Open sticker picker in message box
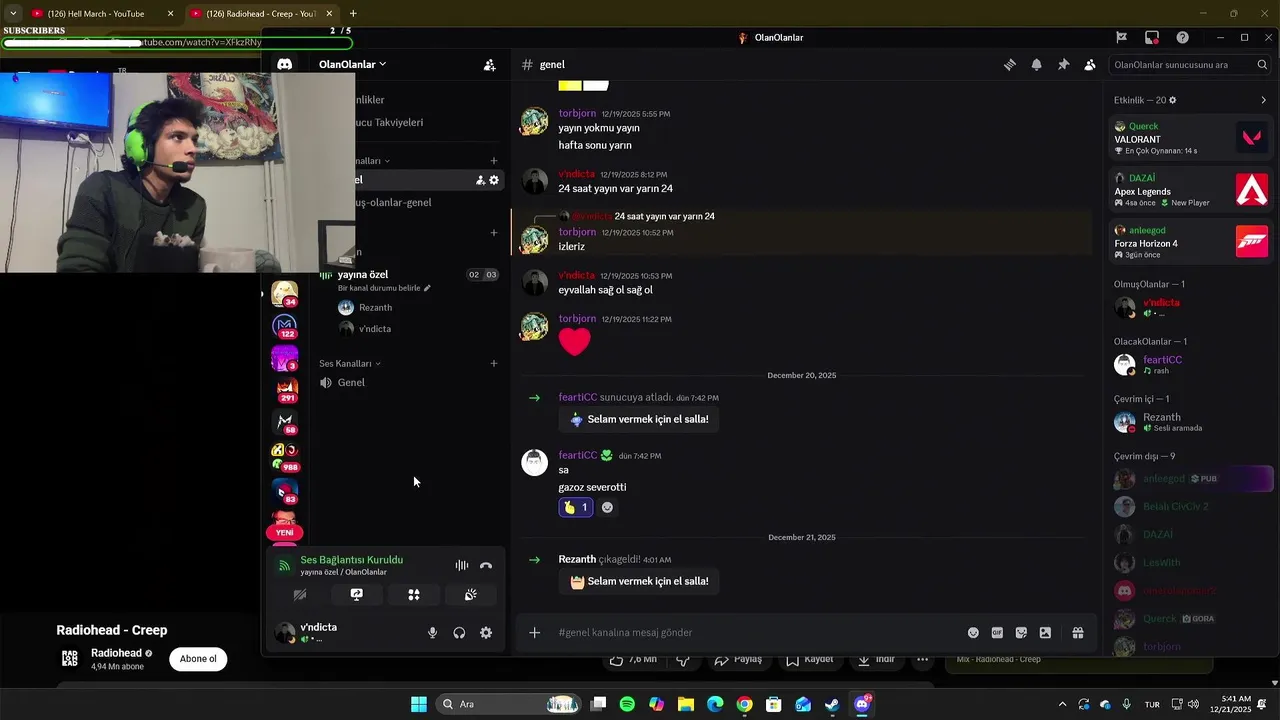This screenshot has height=720, width=1280. coord(1021,633)
